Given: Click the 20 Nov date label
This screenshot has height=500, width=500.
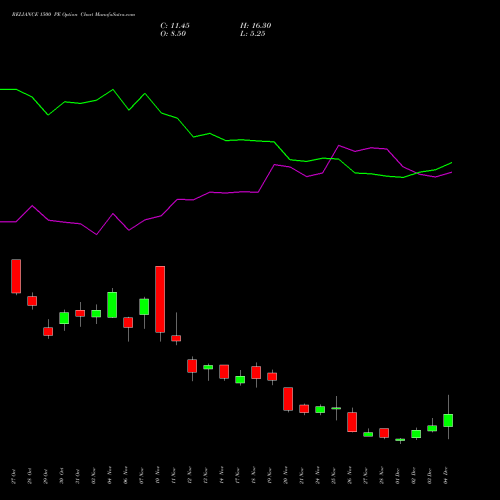Looking at the screenshot, I should (285, 476).
